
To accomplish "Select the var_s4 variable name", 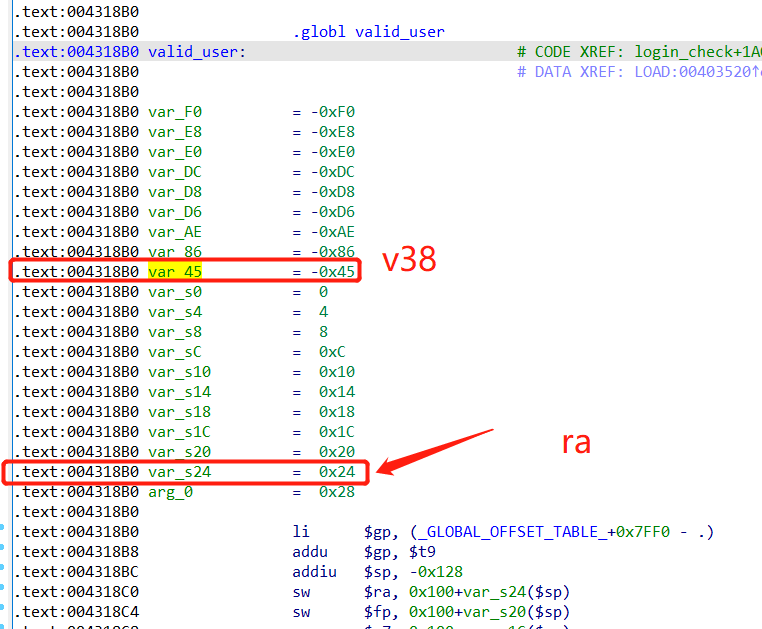I will [175, 312].
